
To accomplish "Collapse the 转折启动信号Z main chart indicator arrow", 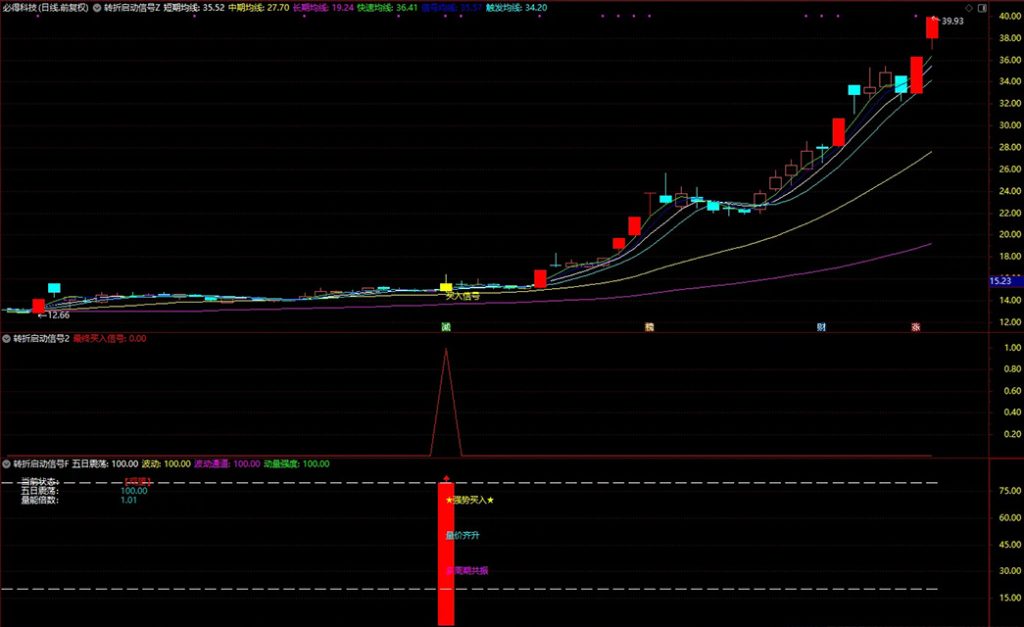I will point(95,6).
